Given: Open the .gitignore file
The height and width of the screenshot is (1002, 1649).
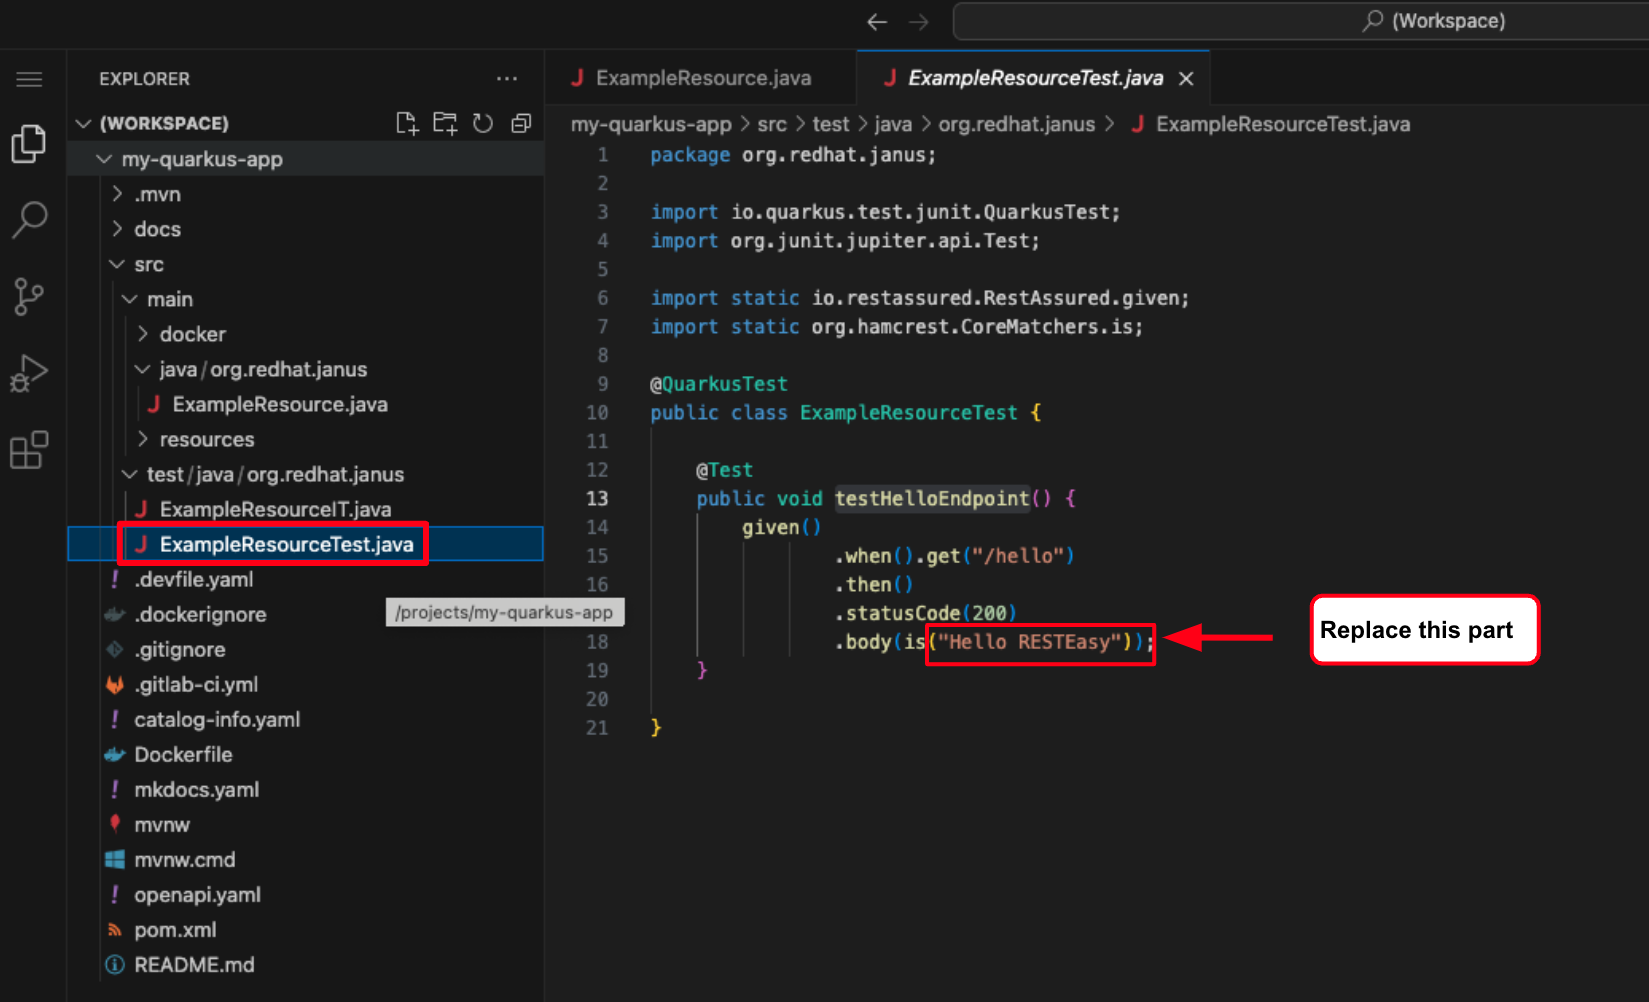Looking at the screenshot, I should [305, 649].
